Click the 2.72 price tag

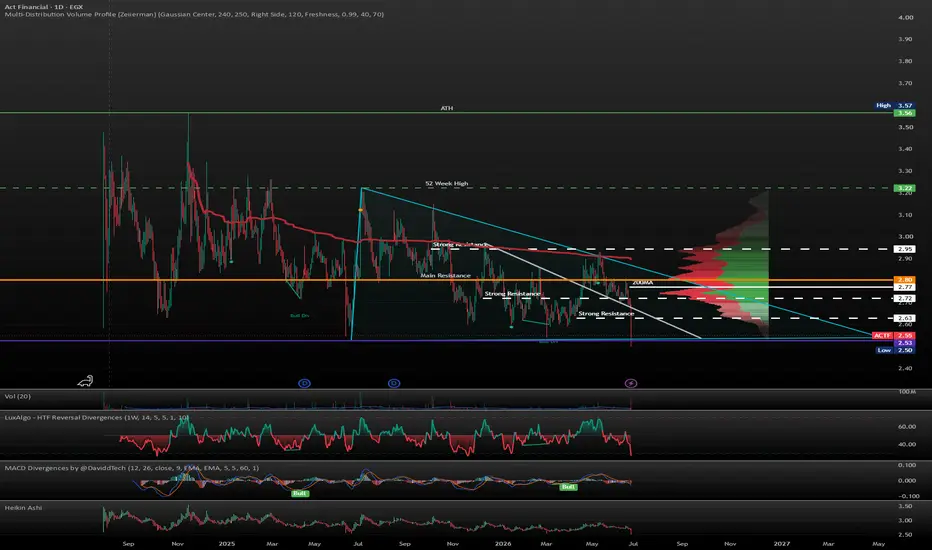[x=905, y=298]
